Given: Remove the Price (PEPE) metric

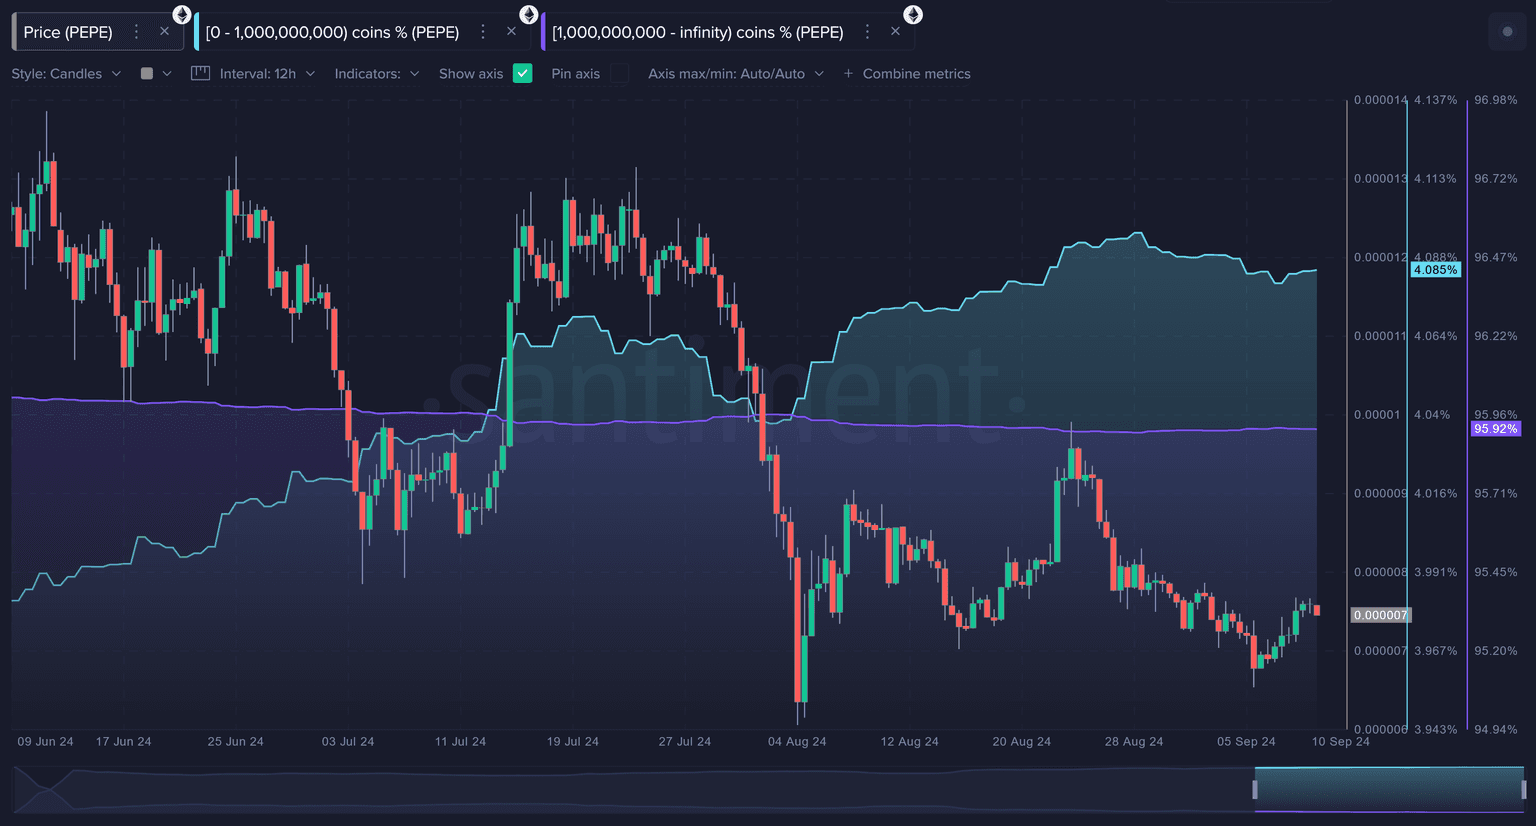Looking at the screenshot, I should tap(165, 32).
